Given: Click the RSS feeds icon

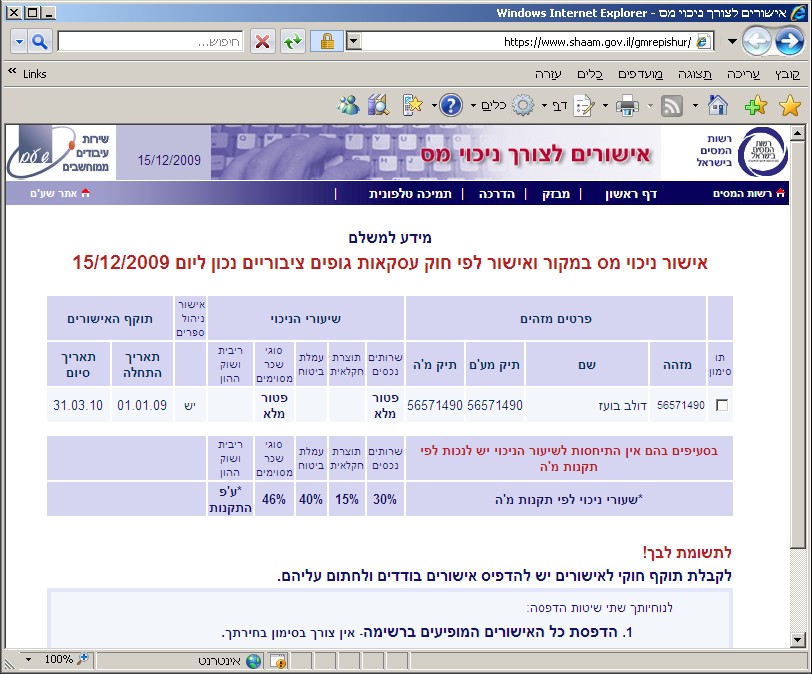Looking at the screenshot, I should pos(672,105).
